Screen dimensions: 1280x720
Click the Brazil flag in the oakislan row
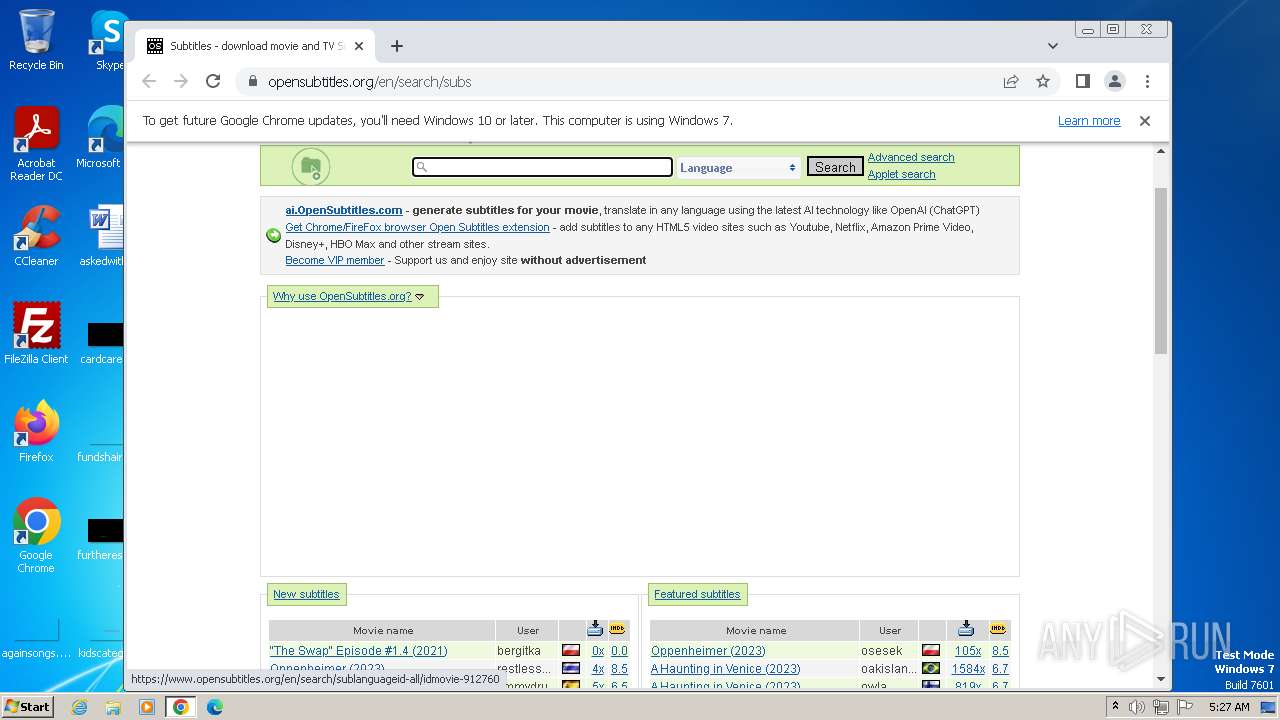[931, 669]
